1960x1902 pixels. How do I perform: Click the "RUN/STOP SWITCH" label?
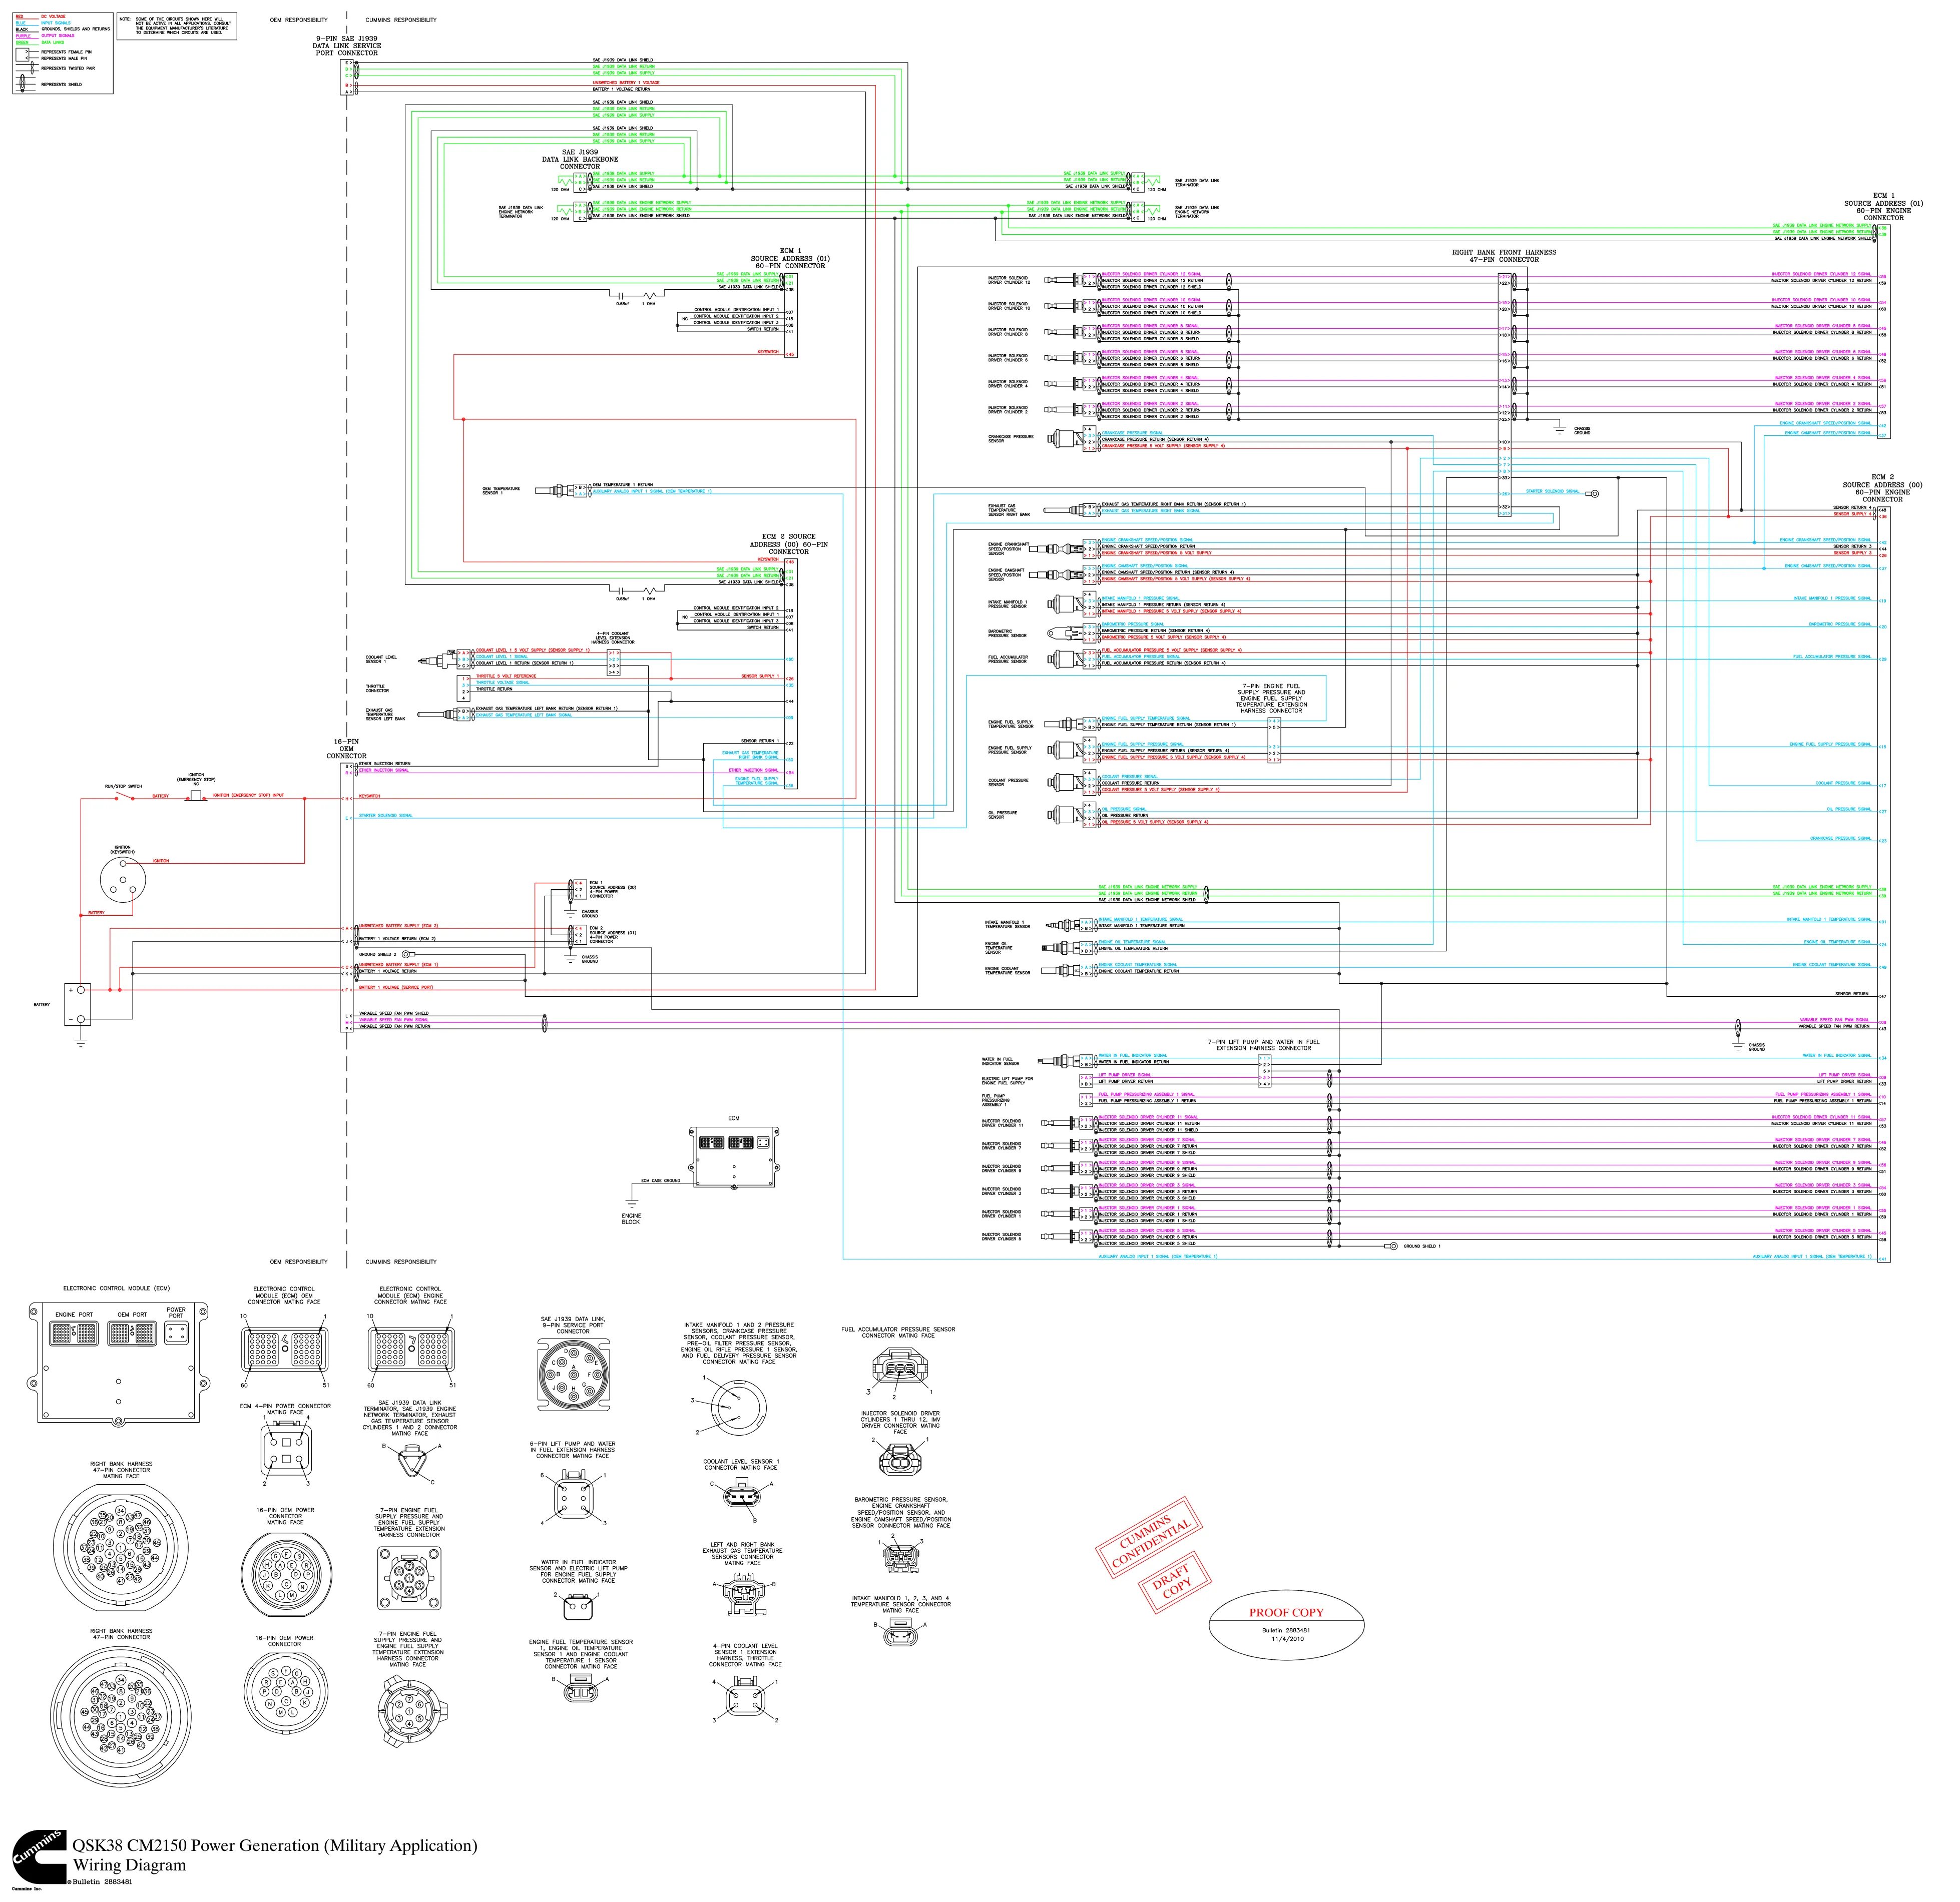click(123, 787)
